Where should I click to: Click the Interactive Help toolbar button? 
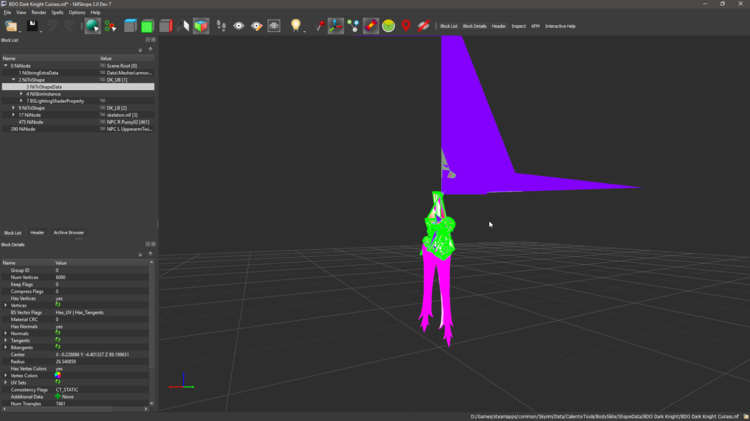pos(560,26)
